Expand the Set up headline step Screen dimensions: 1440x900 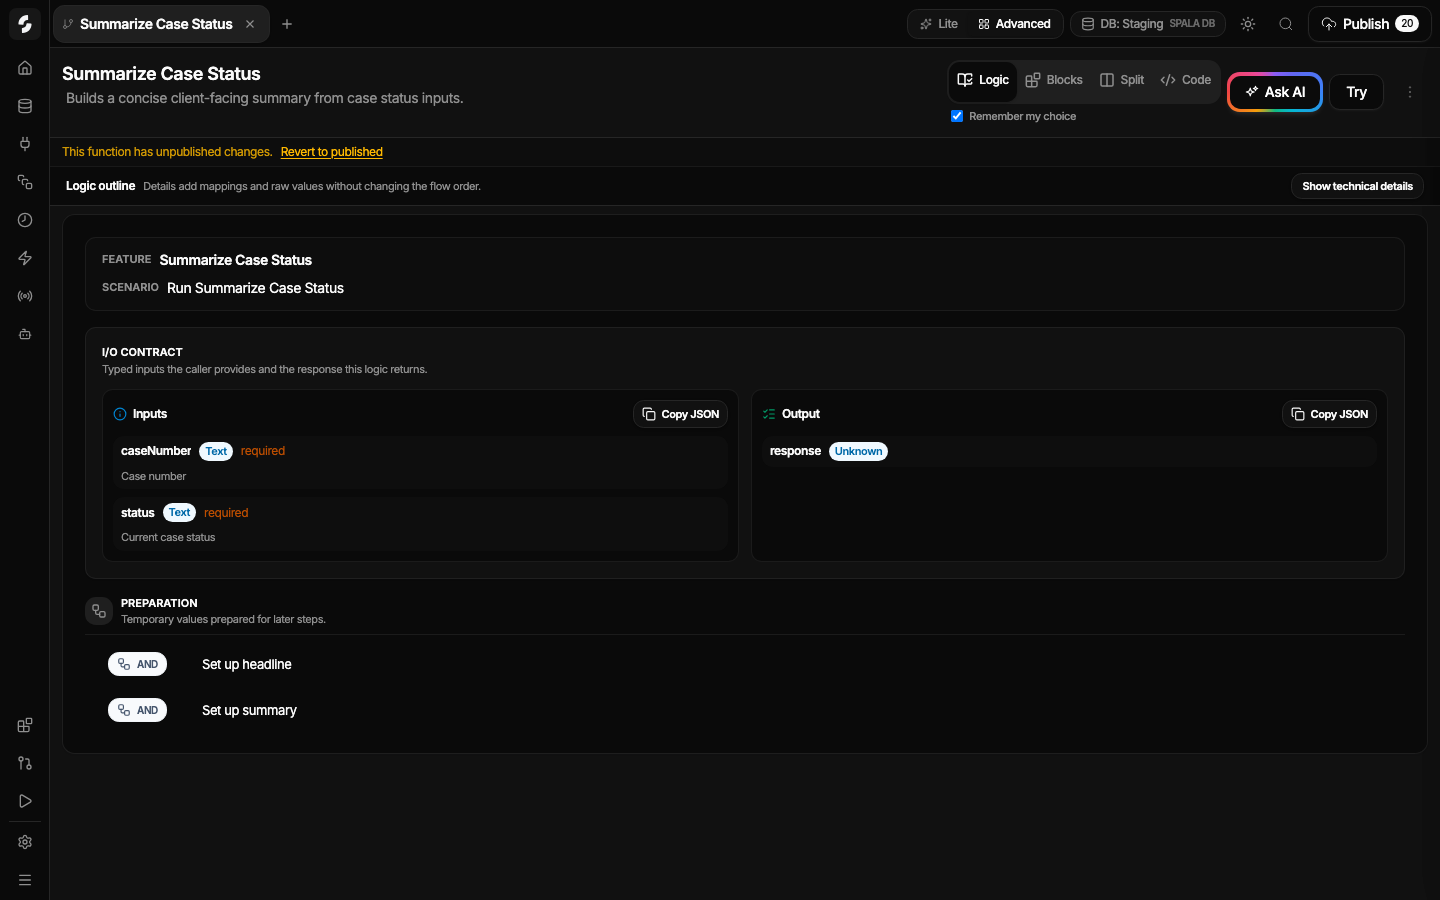(x=247, y=664)
